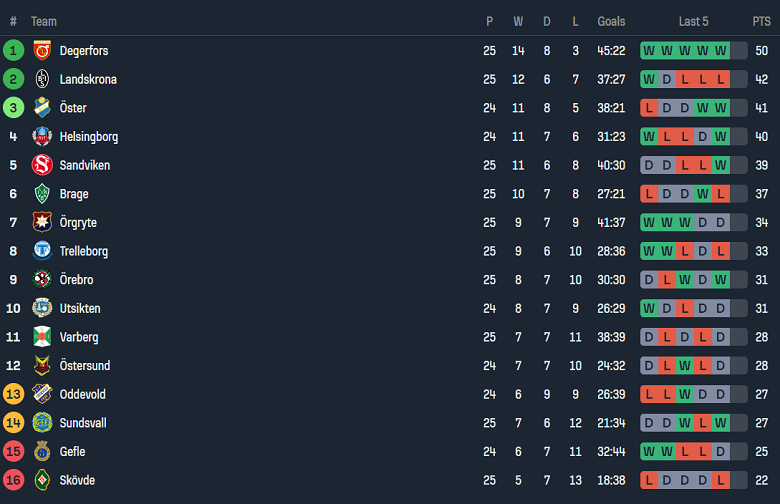
Task: Click the Landskrona team logo
Action: (x=42, y=79)
